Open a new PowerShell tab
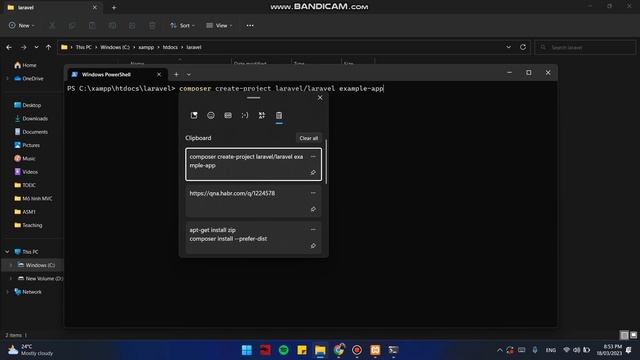Viewport: 640px width, 360px height. point(176,74)
